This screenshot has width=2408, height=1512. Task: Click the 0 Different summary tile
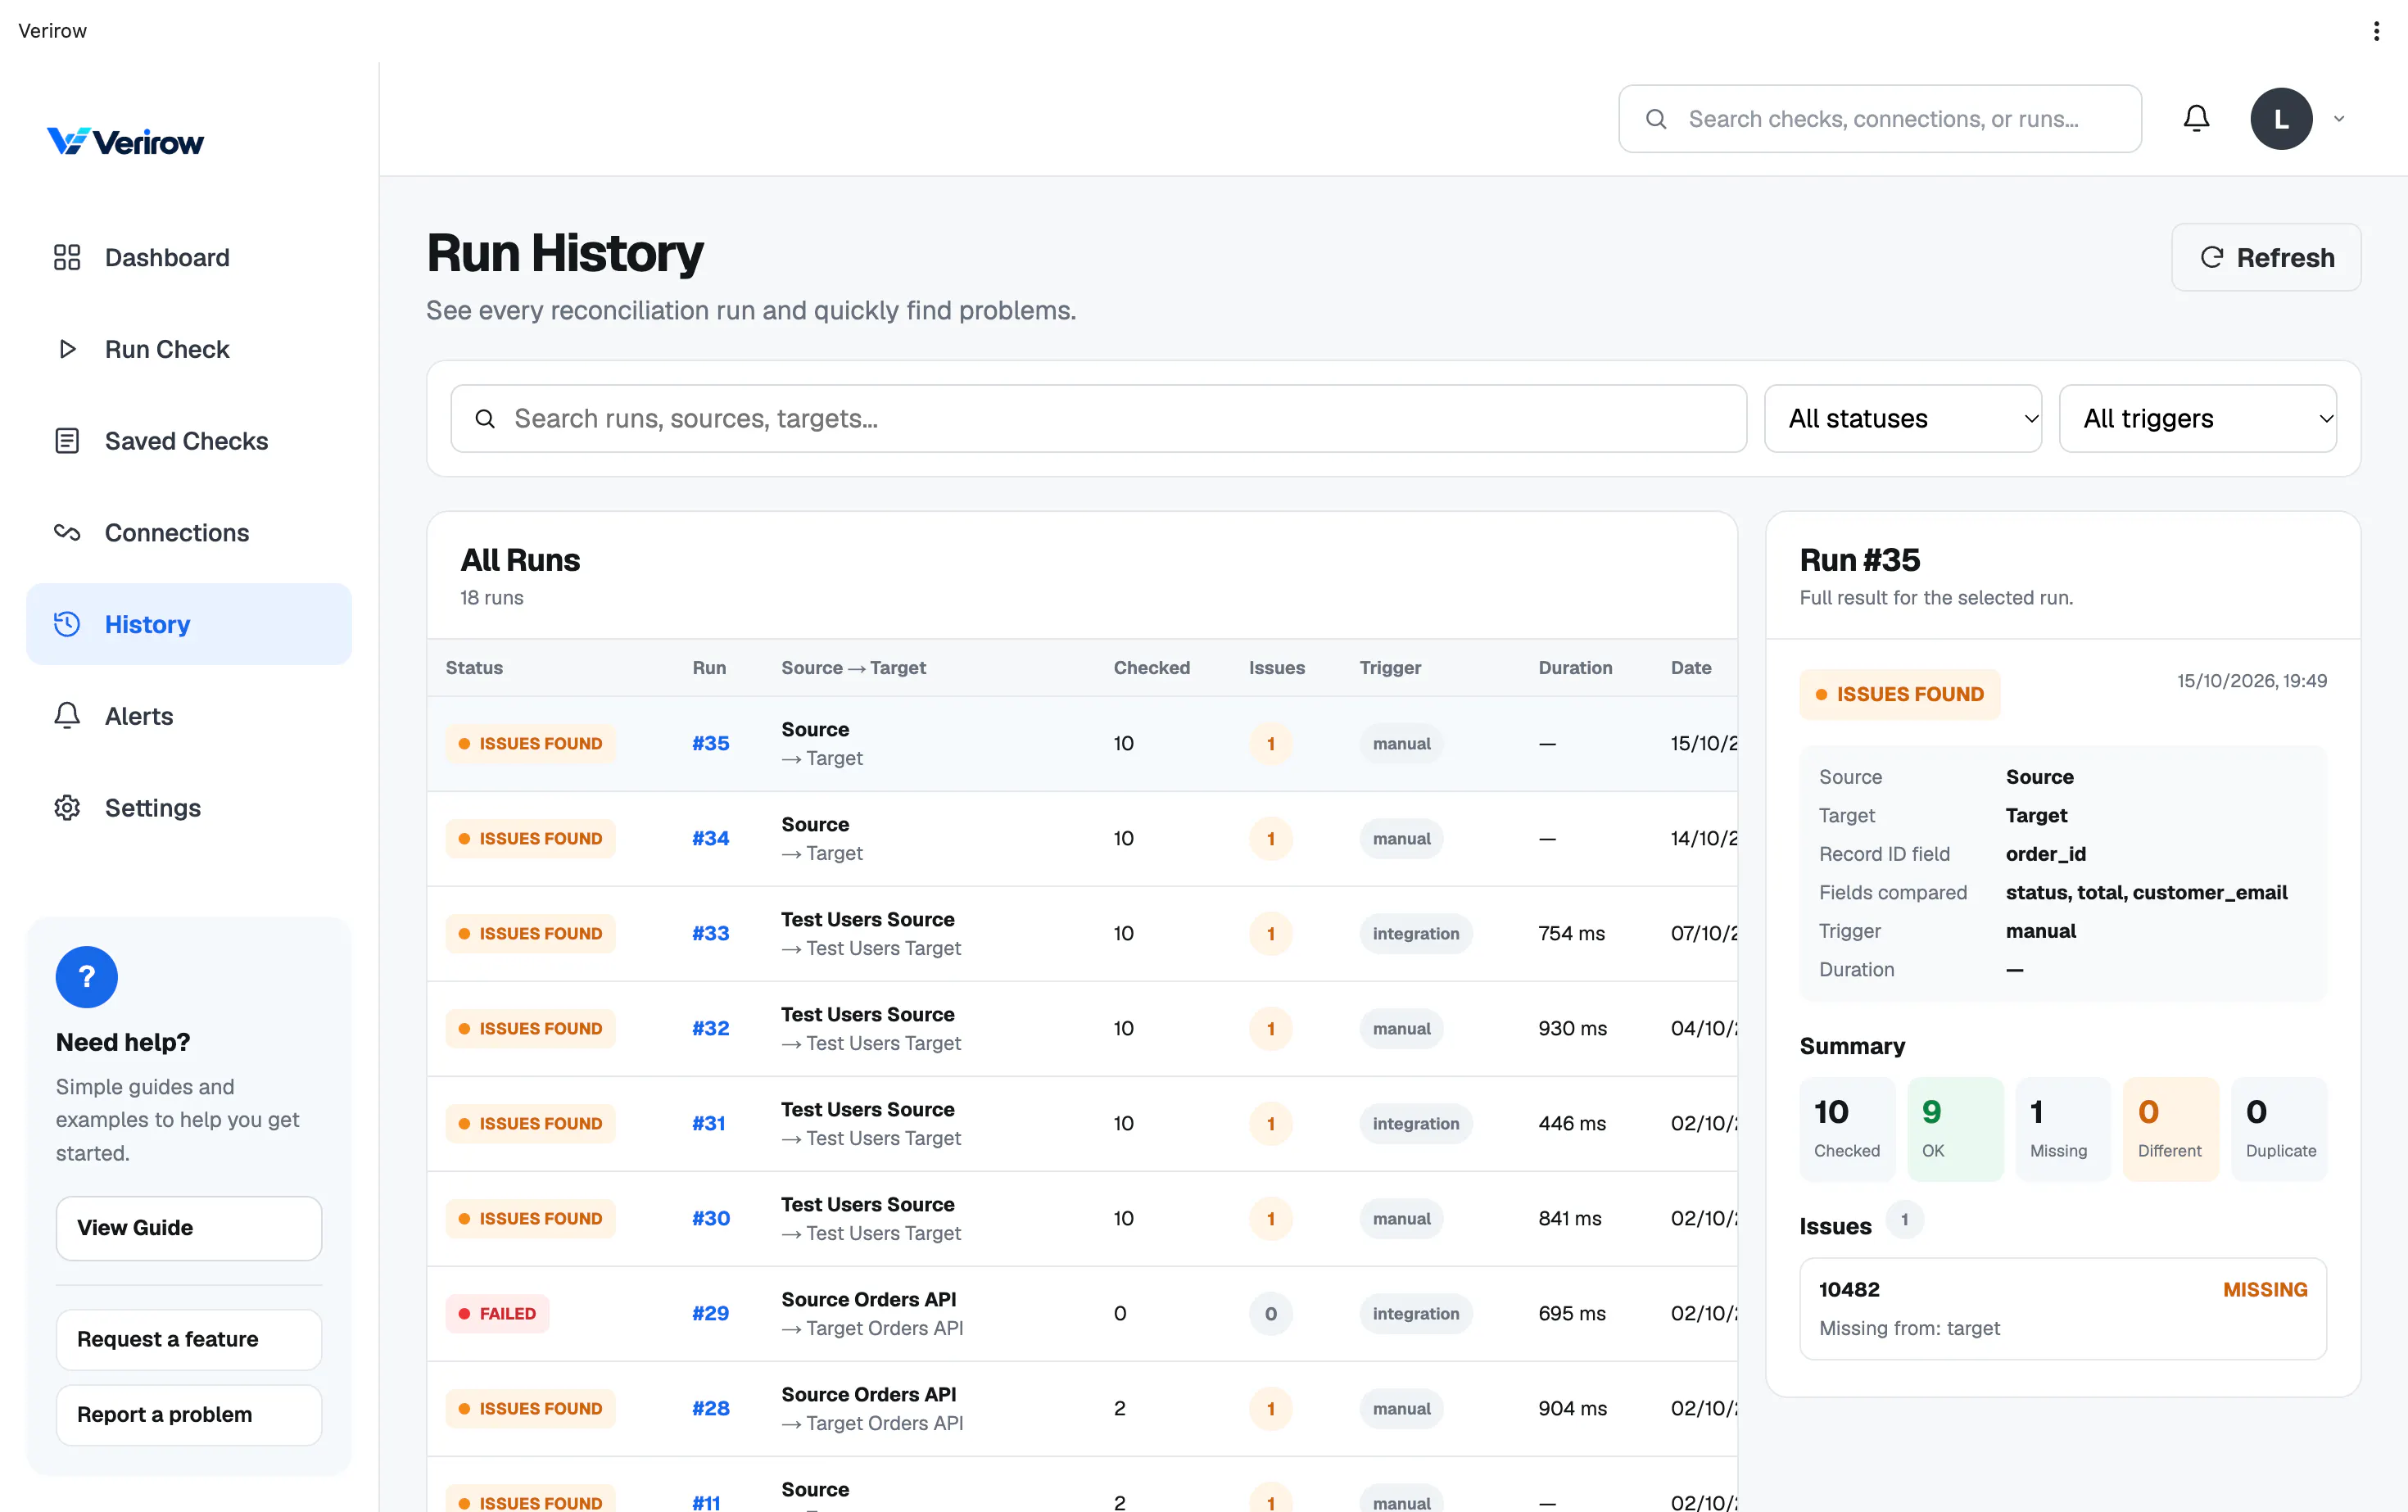pos(2171,1129)
